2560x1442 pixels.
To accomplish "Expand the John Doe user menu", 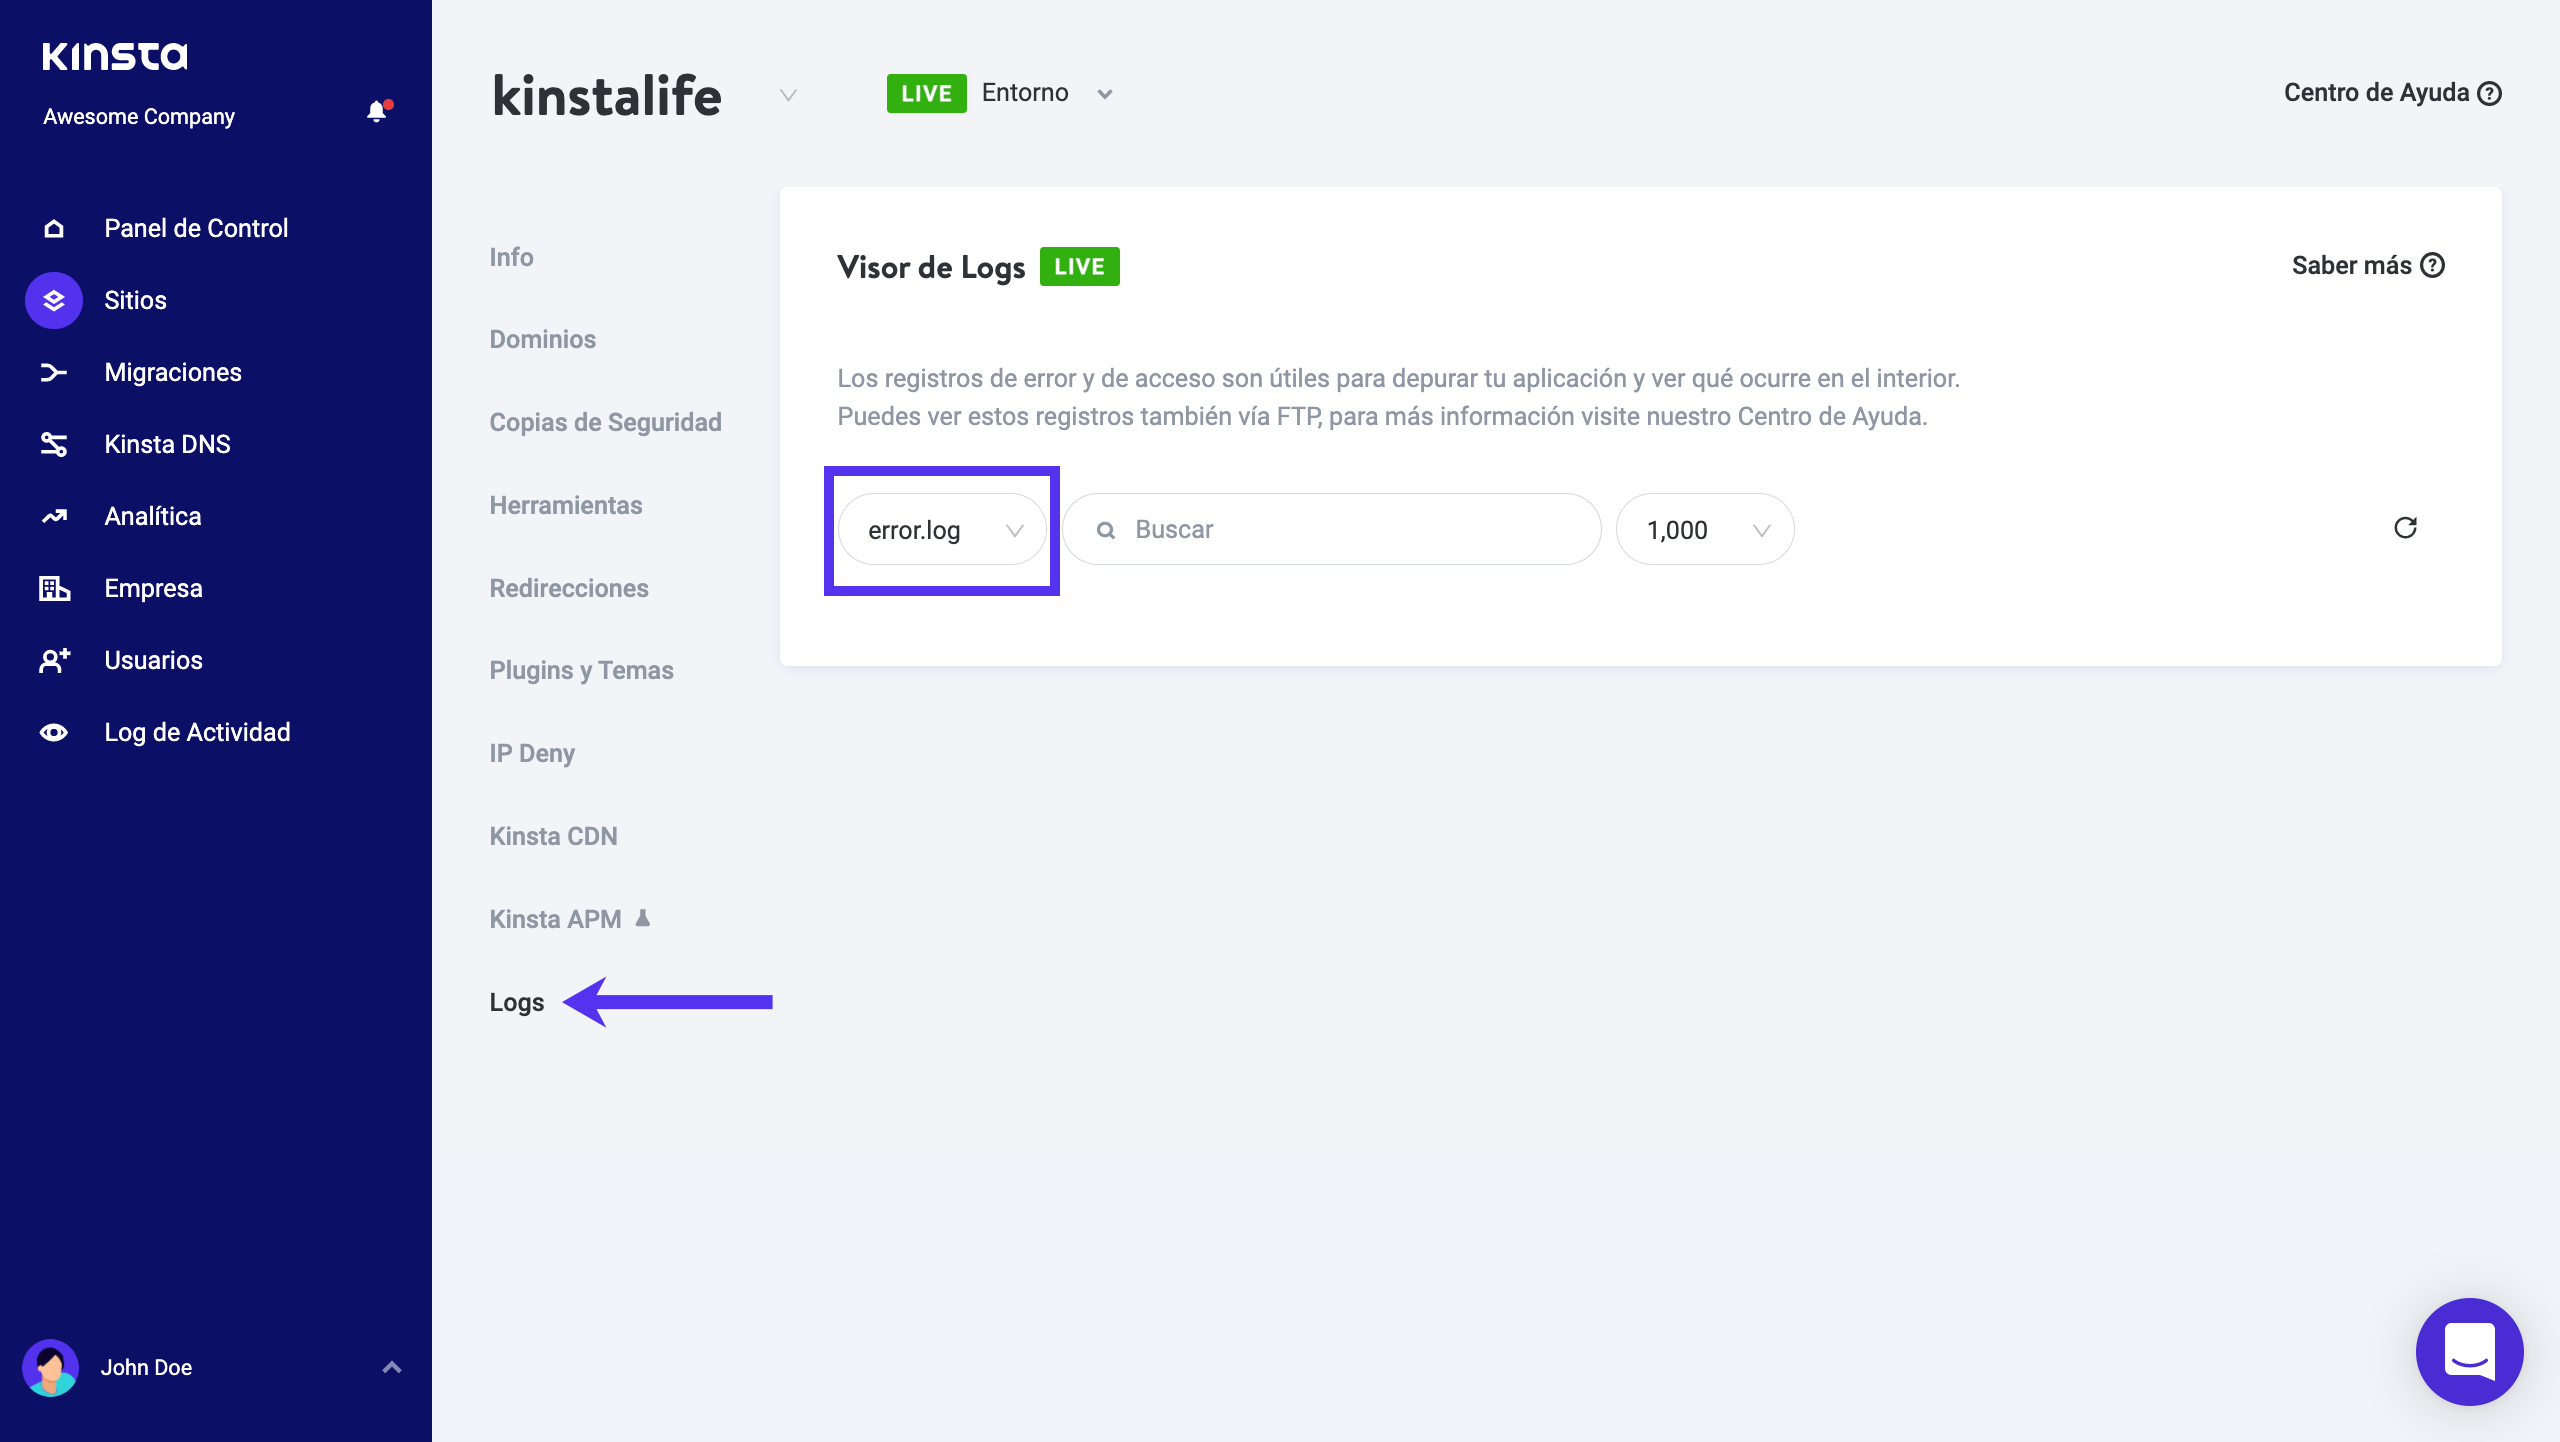I will tap(391, 1367).
